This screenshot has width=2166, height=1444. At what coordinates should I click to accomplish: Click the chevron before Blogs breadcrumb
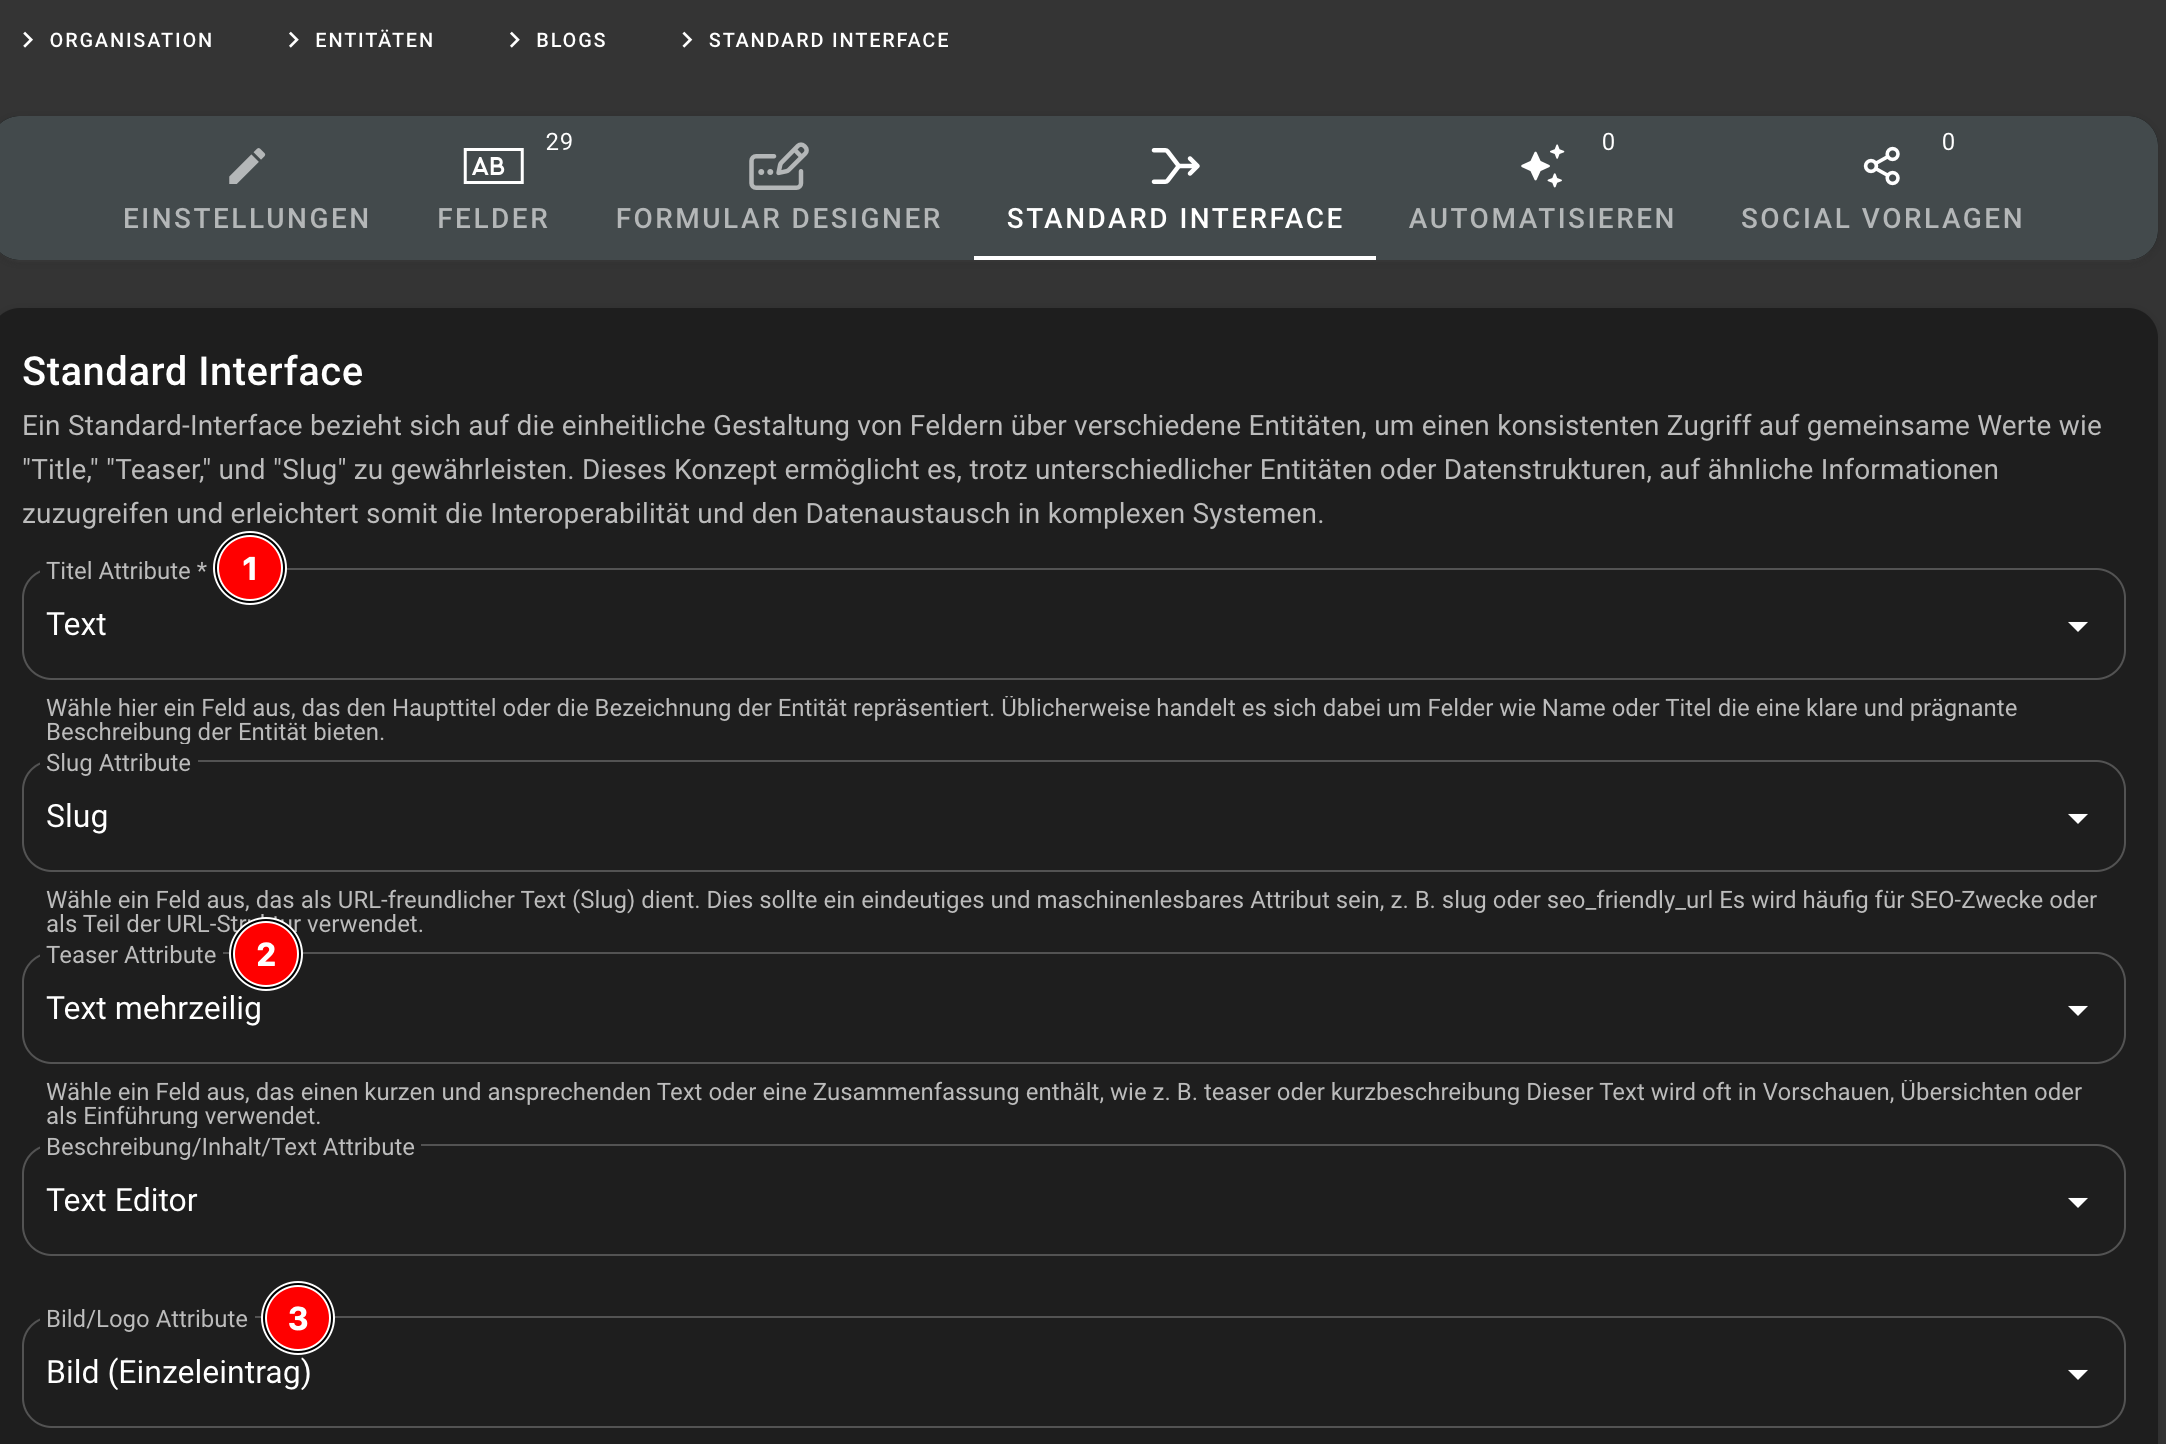[x=514, y=40]
